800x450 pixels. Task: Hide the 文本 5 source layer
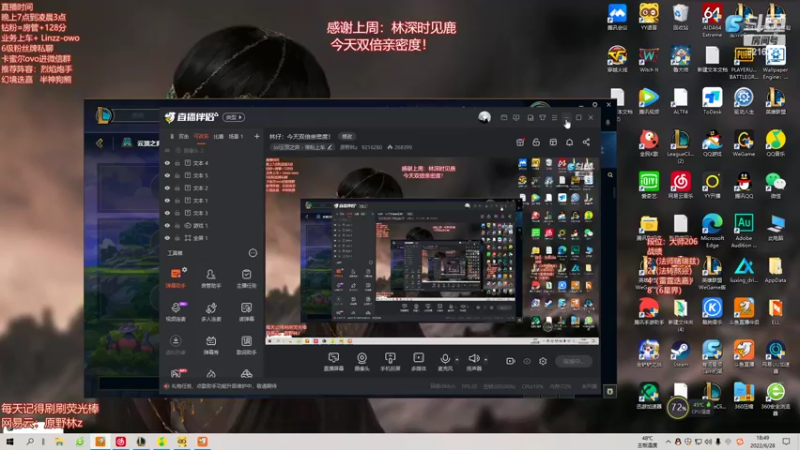167,176
